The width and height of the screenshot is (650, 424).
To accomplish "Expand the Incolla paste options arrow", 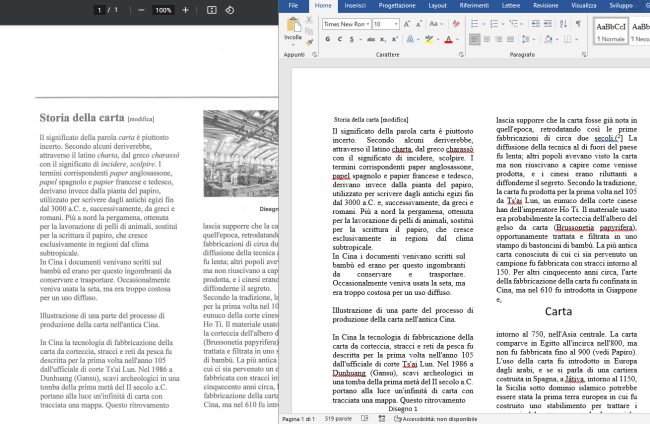I will [293, 44].
